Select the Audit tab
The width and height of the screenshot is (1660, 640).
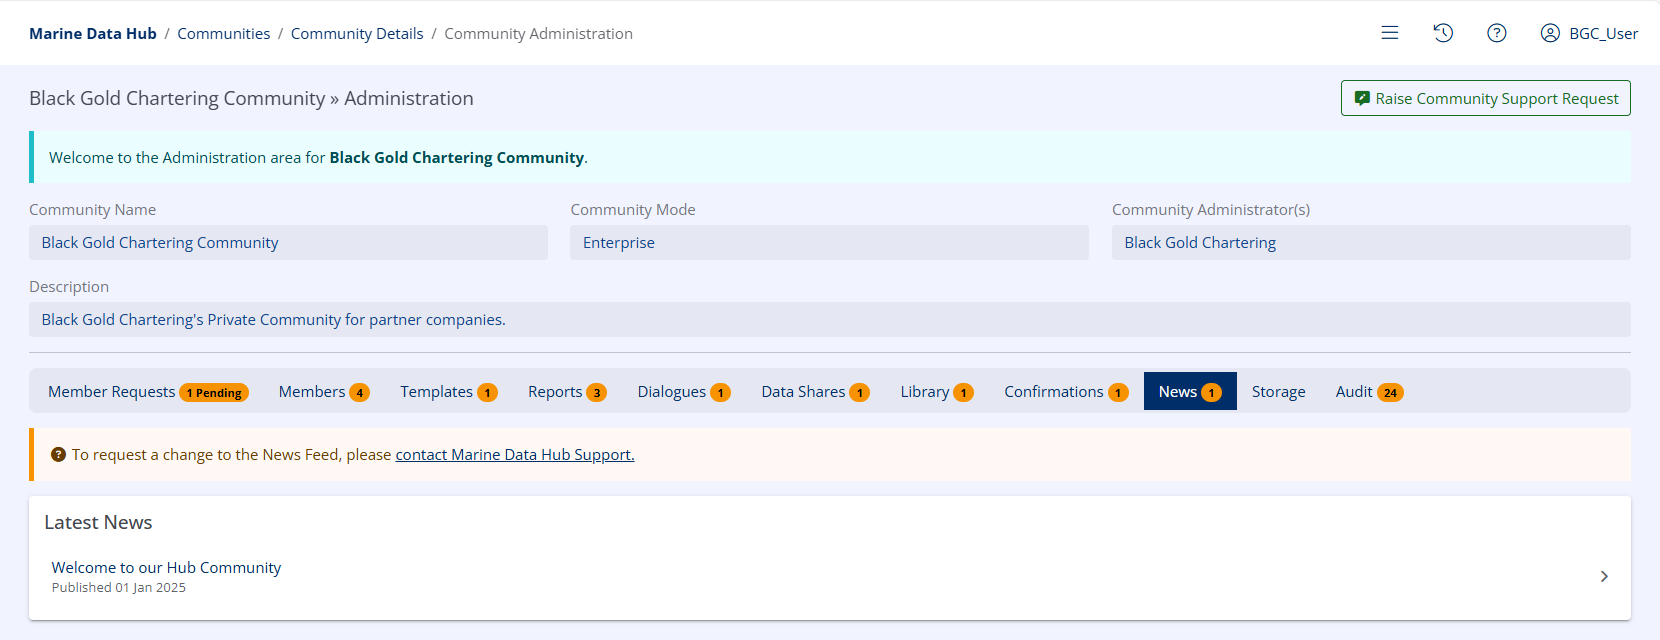1368,392
